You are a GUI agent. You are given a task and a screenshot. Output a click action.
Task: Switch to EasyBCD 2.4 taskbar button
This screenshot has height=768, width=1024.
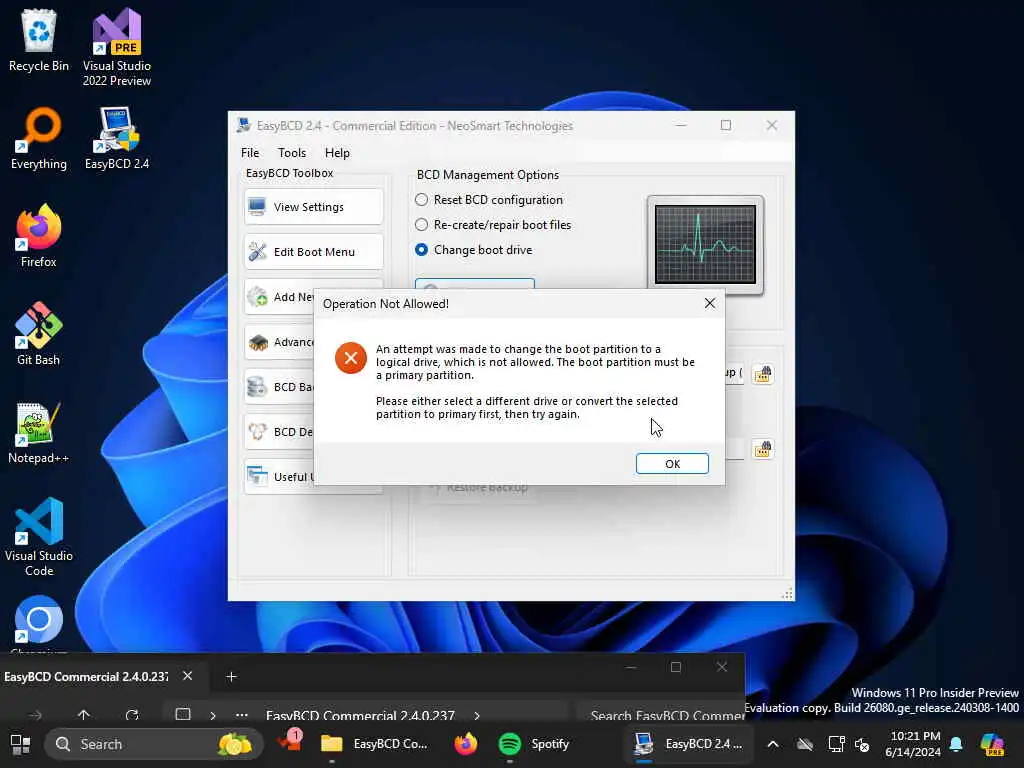pyautogui.click(x=688, y=744)
